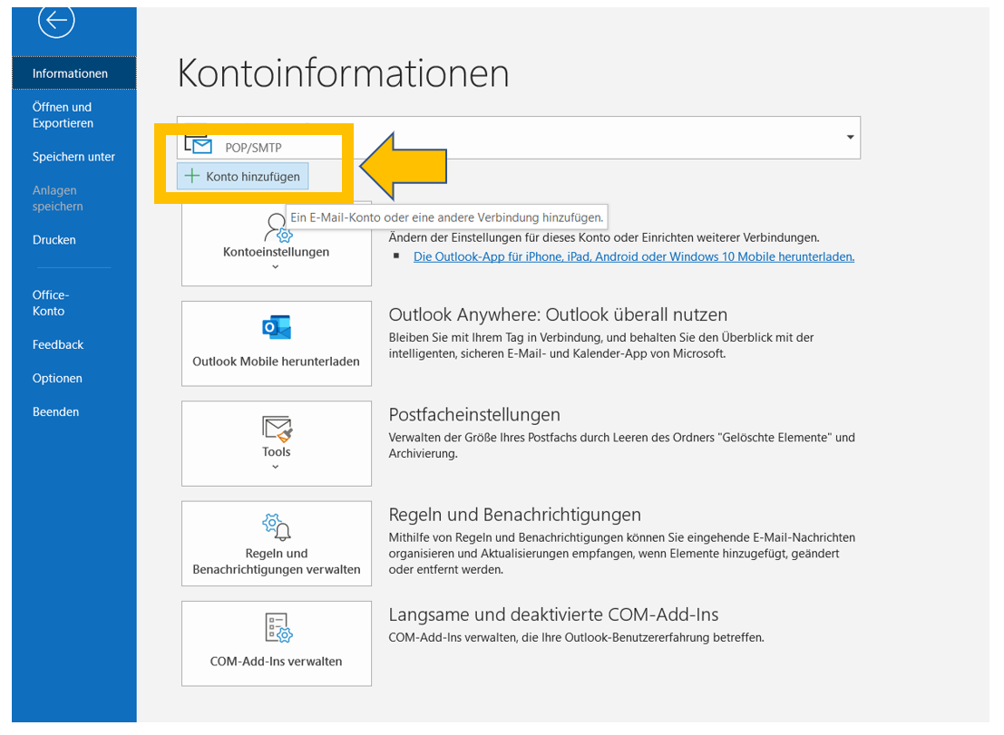Click the Outlook Anywhere heading text
Image resolution: width=1004 pixels, height=735 pixels.
pos(558,315)
